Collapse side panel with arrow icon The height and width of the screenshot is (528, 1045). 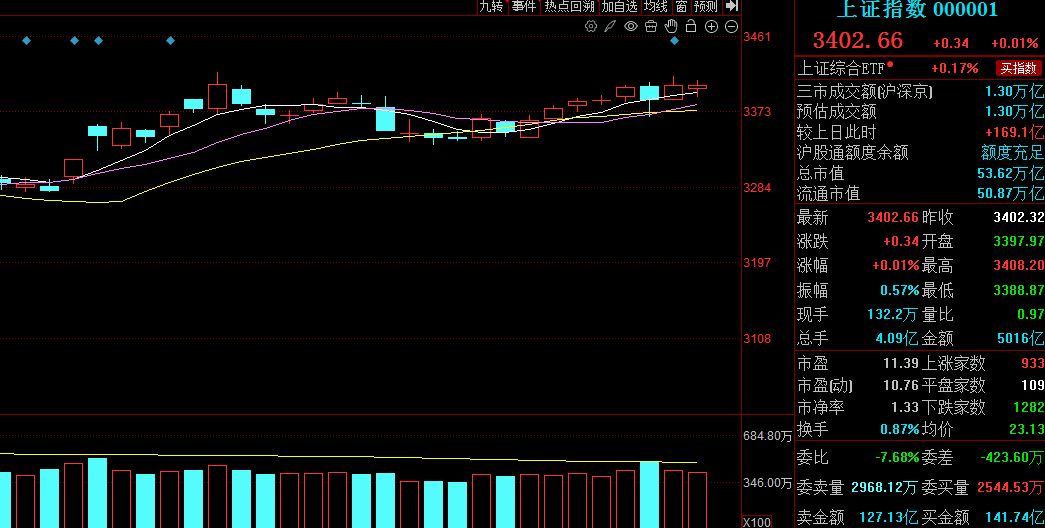(x=732, y=6)
